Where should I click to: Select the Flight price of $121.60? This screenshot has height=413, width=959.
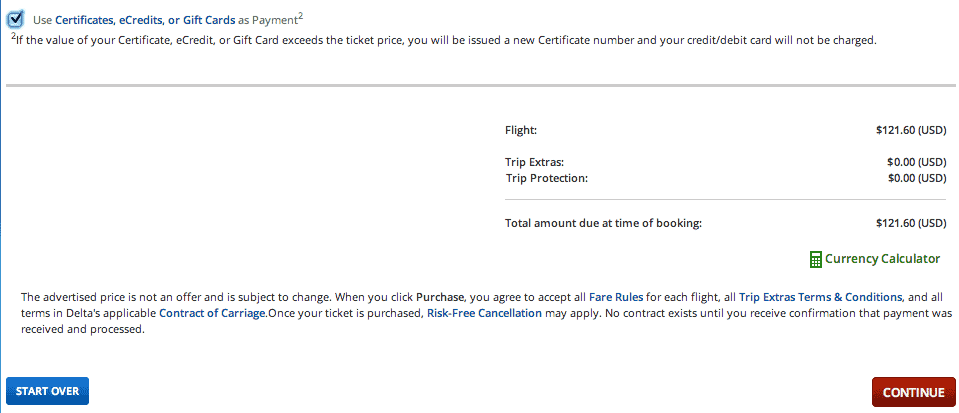coord(910,130)
